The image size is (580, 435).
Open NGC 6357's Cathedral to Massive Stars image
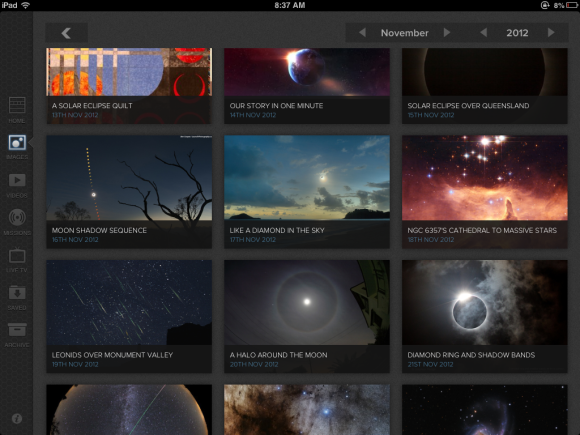[x=485, y=192]
